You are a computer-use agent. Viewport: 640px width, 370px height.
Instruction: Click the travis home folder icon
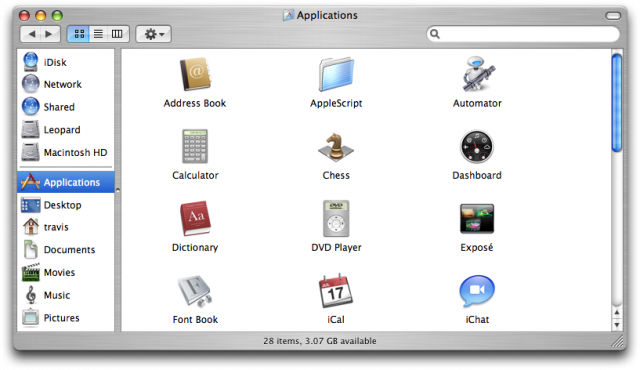tap(31, 227)
